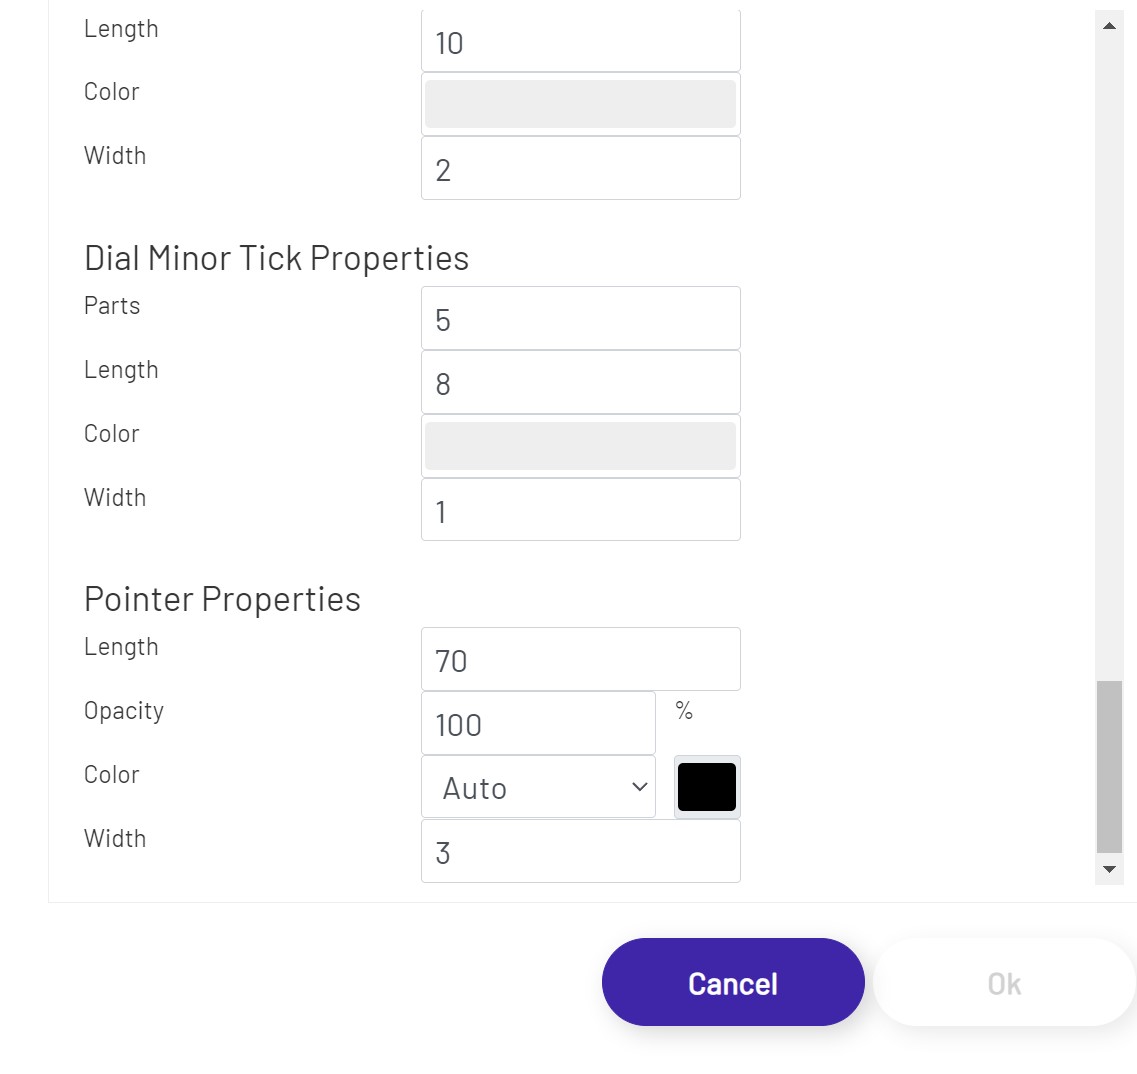The height and width of the screenshot is (1074, 1137).
Task: Focus the pointer Length field showing 70
Action: [x=580, y=660]
